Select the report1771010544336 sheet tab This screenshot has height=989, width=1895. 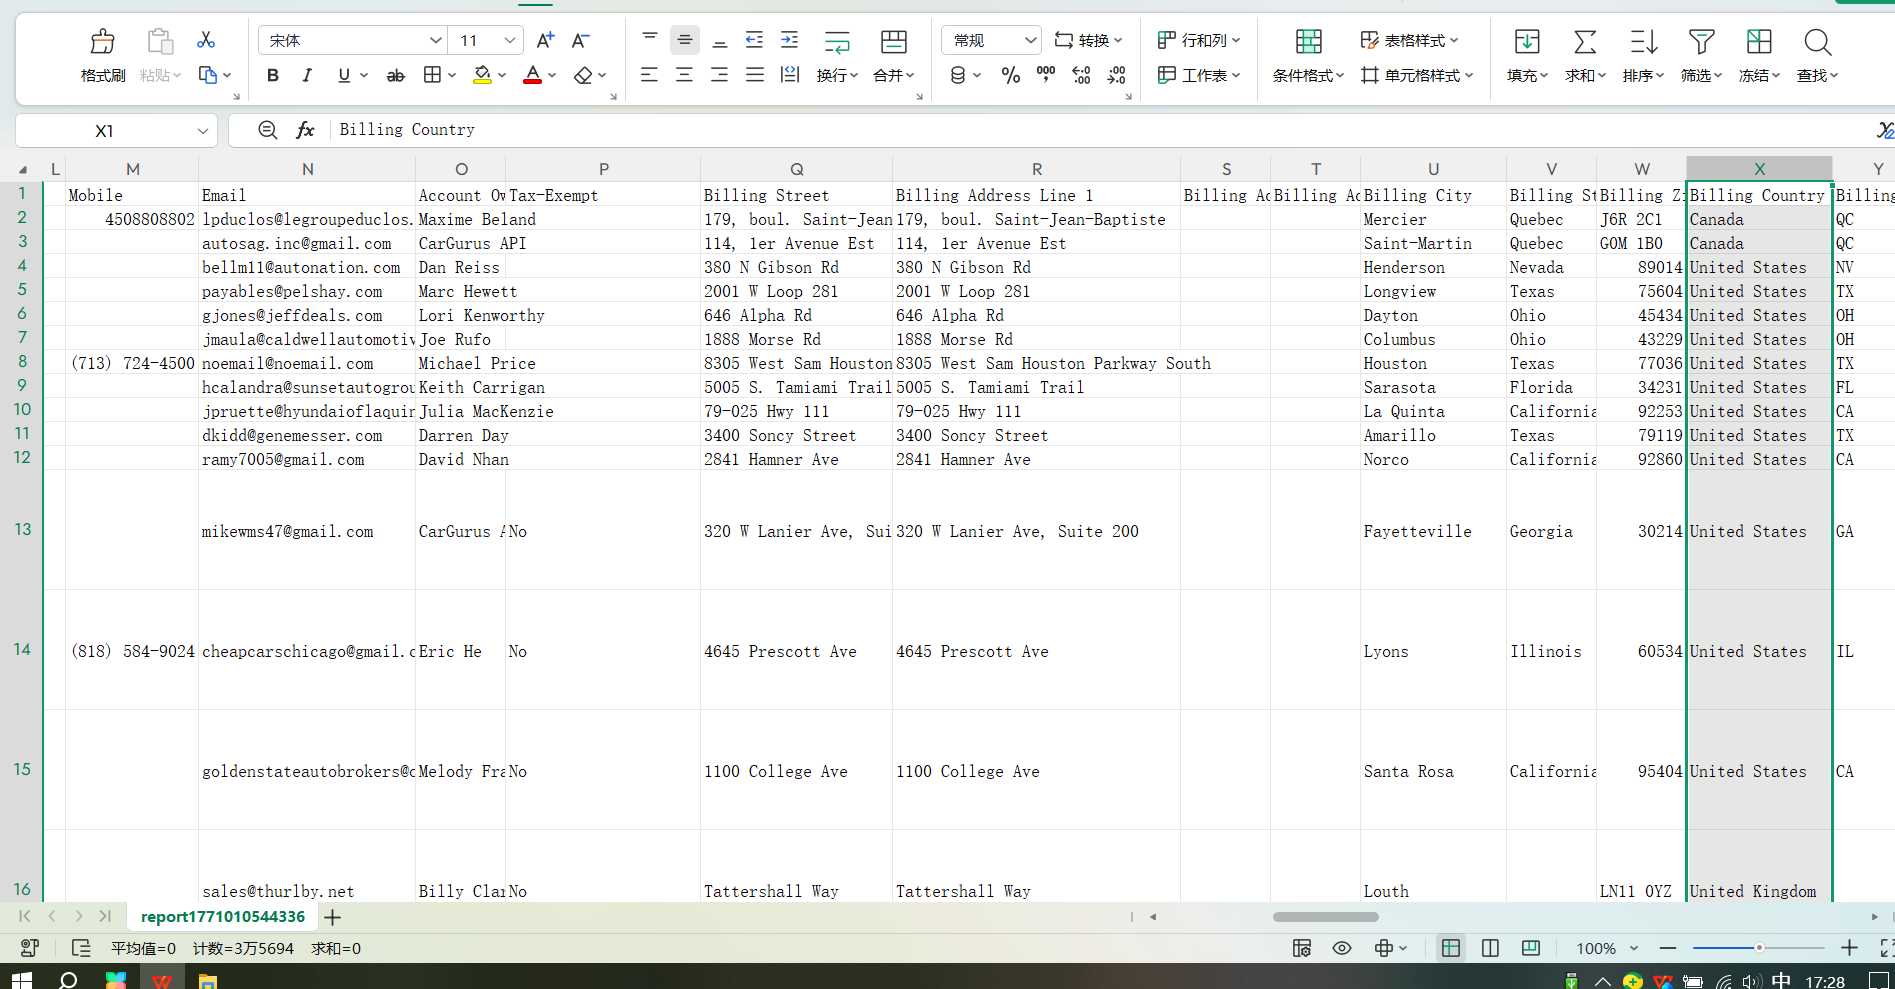222,917
